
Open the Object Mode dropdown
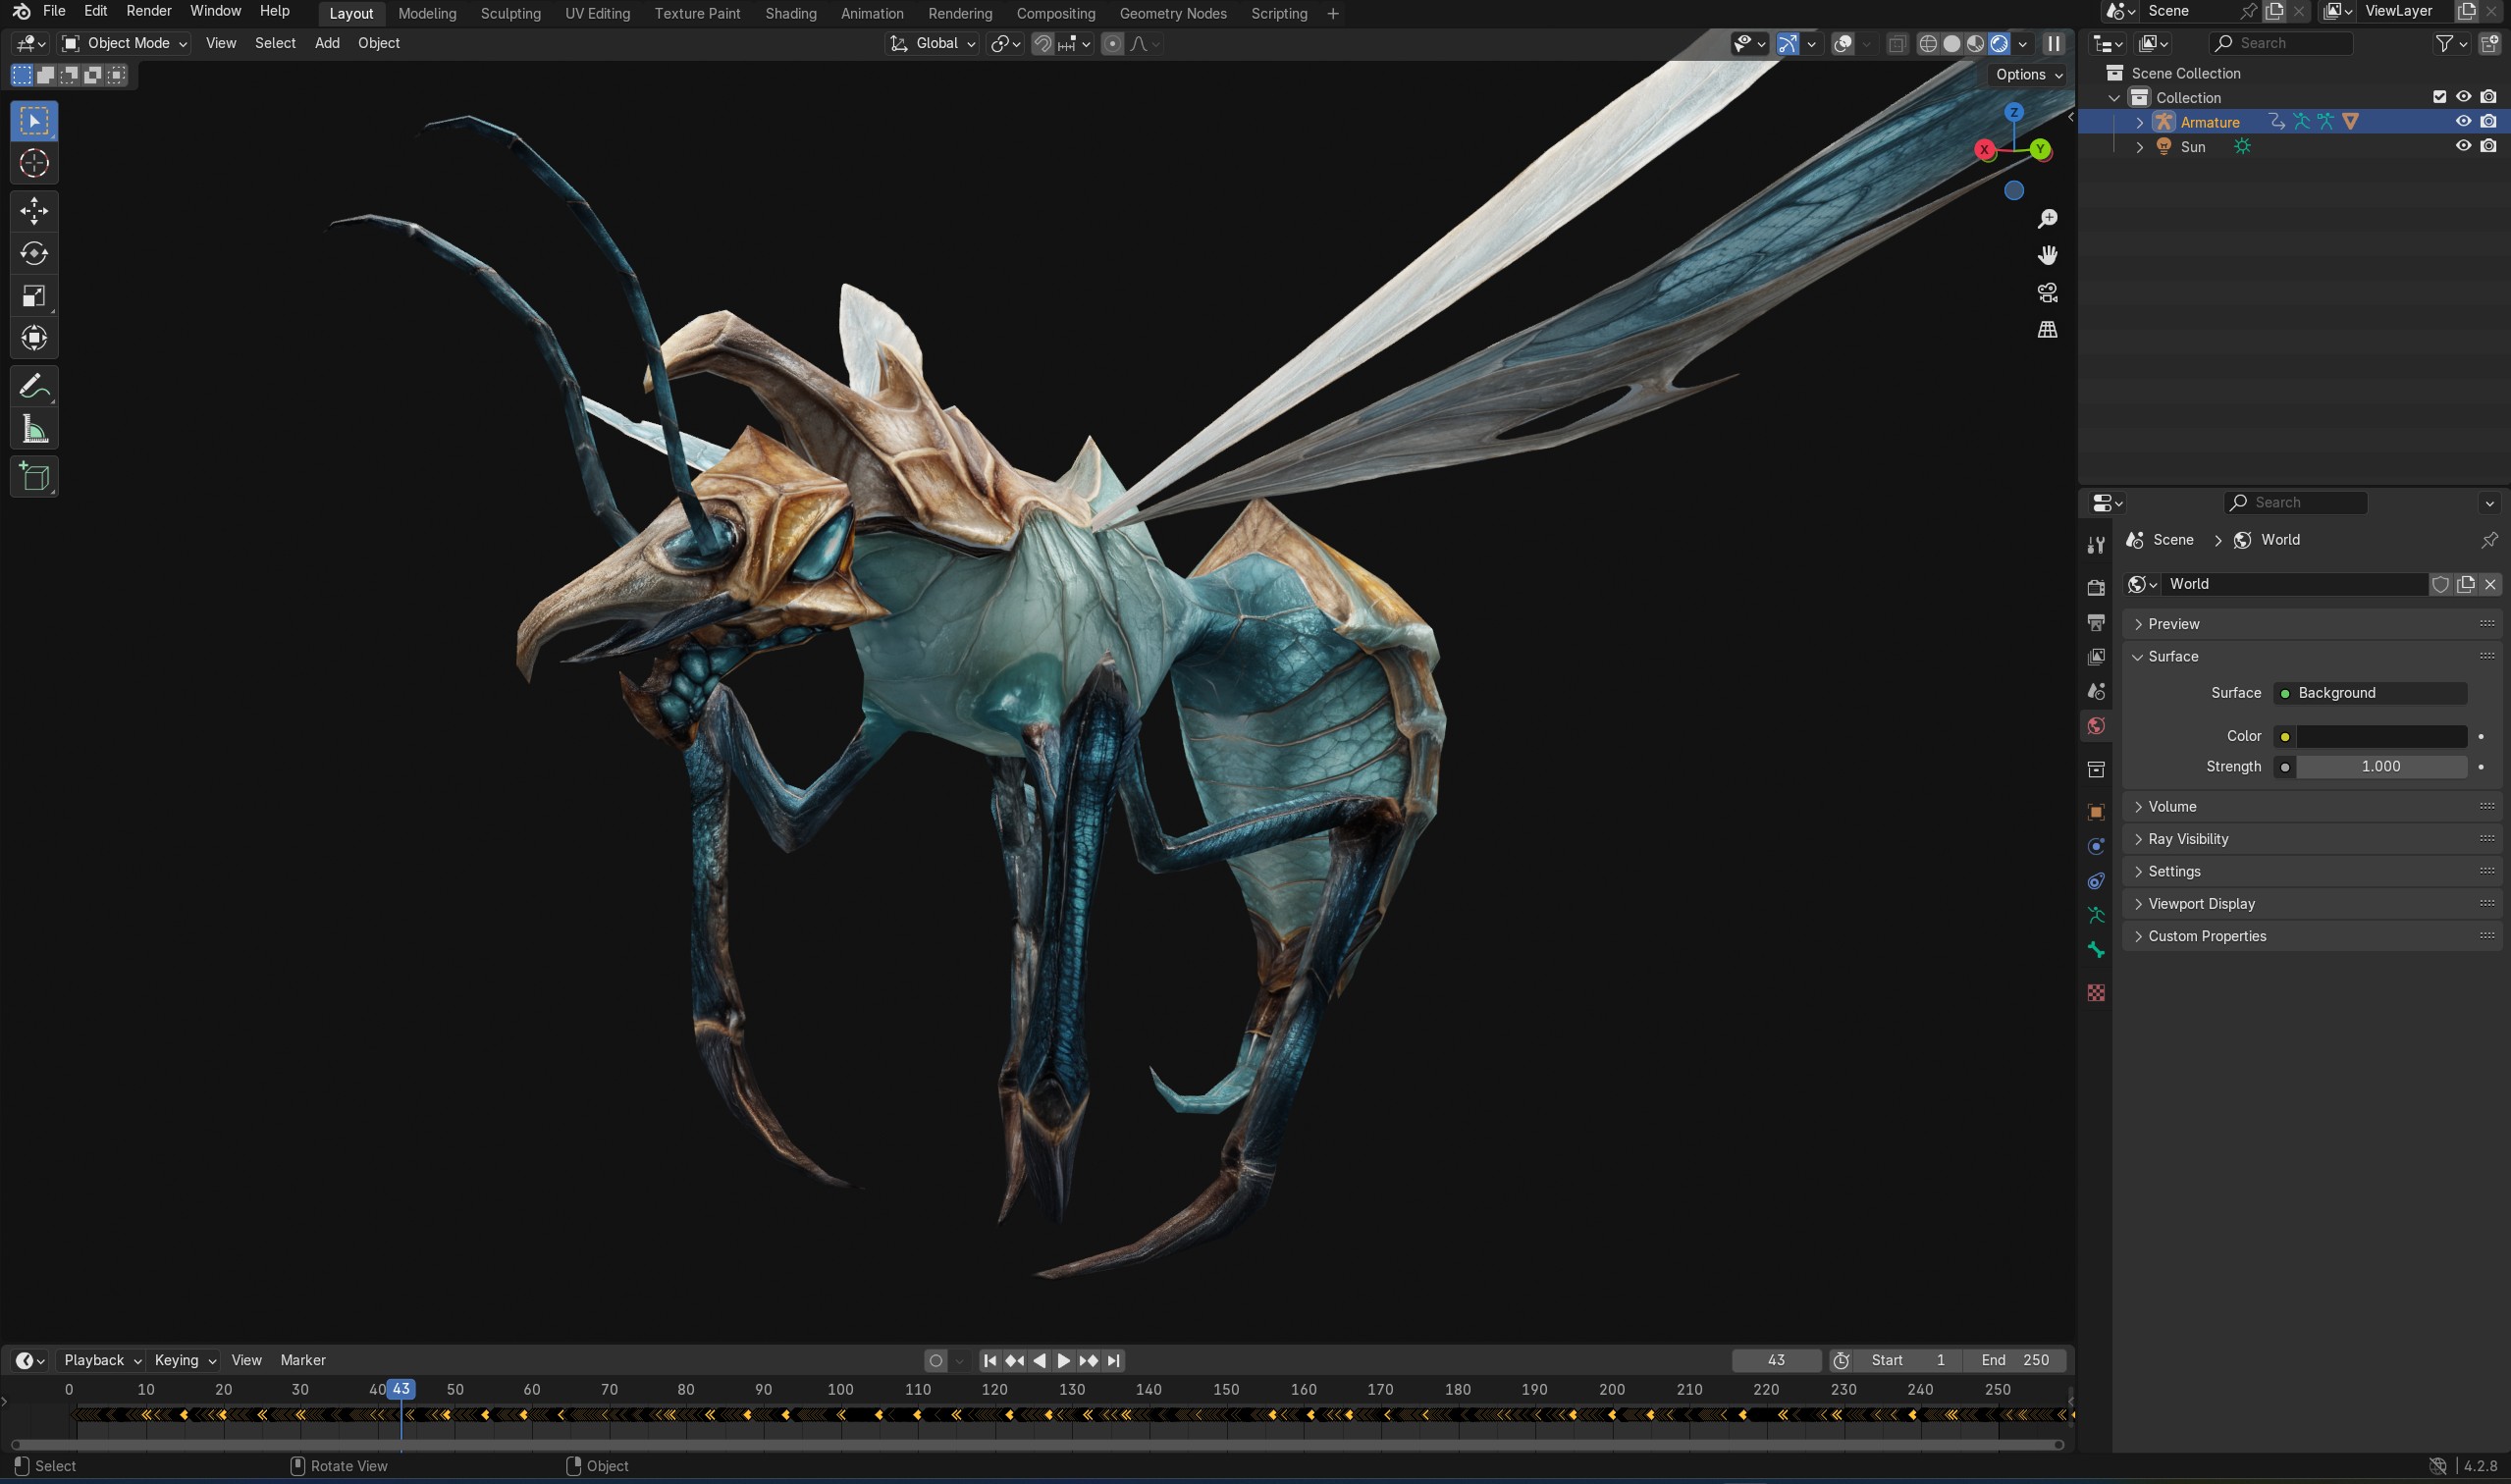[125, 43]
